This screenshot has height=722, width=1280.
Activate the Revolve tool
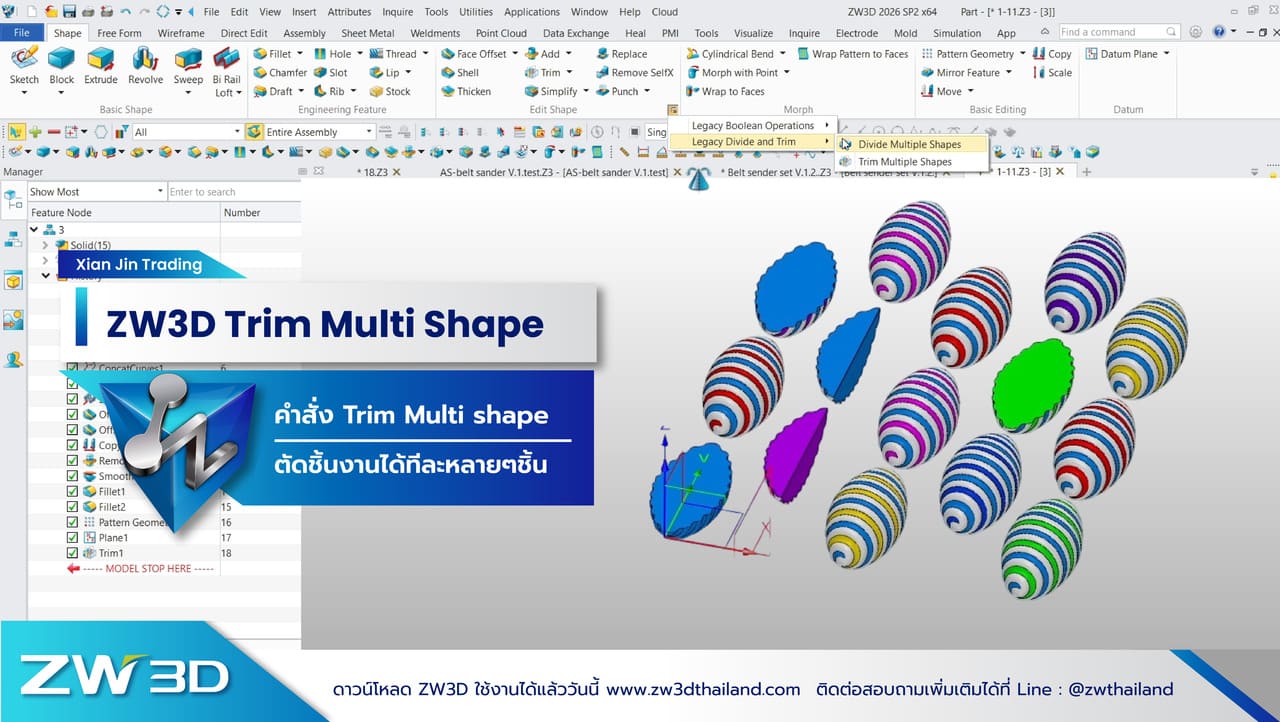145,70
